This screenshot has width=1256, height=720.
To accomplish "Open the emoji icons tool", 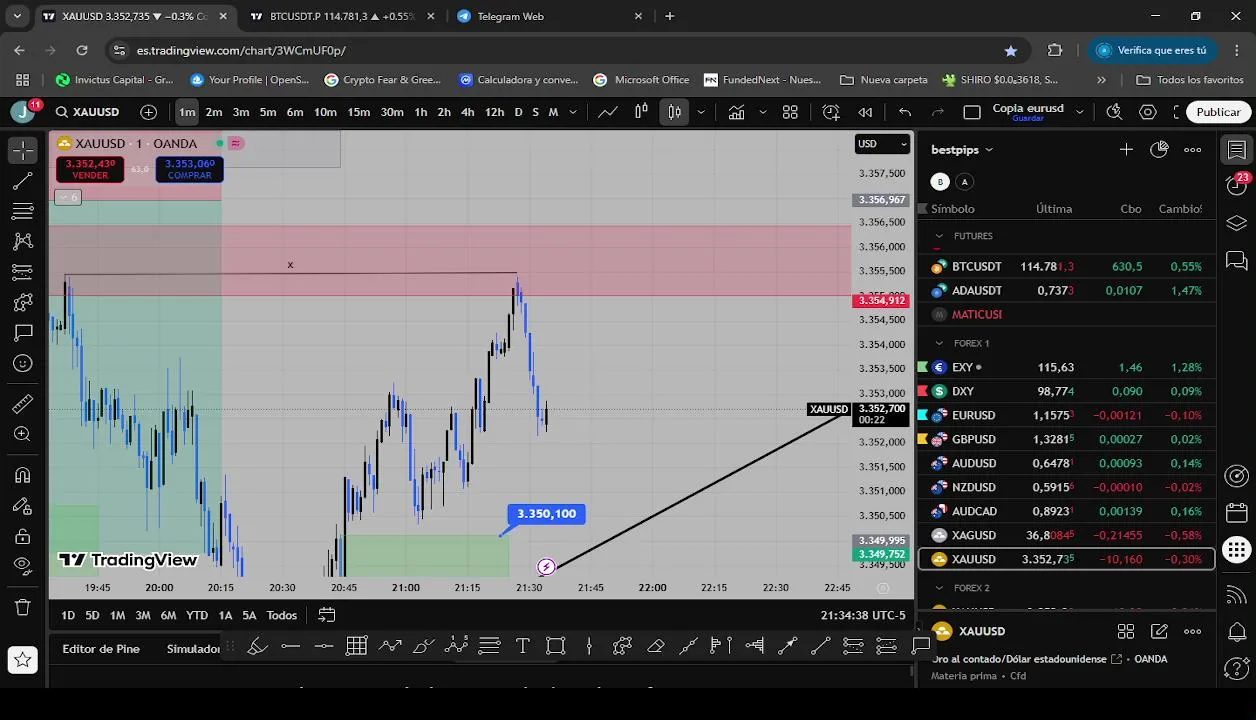I will pos(22,363).
